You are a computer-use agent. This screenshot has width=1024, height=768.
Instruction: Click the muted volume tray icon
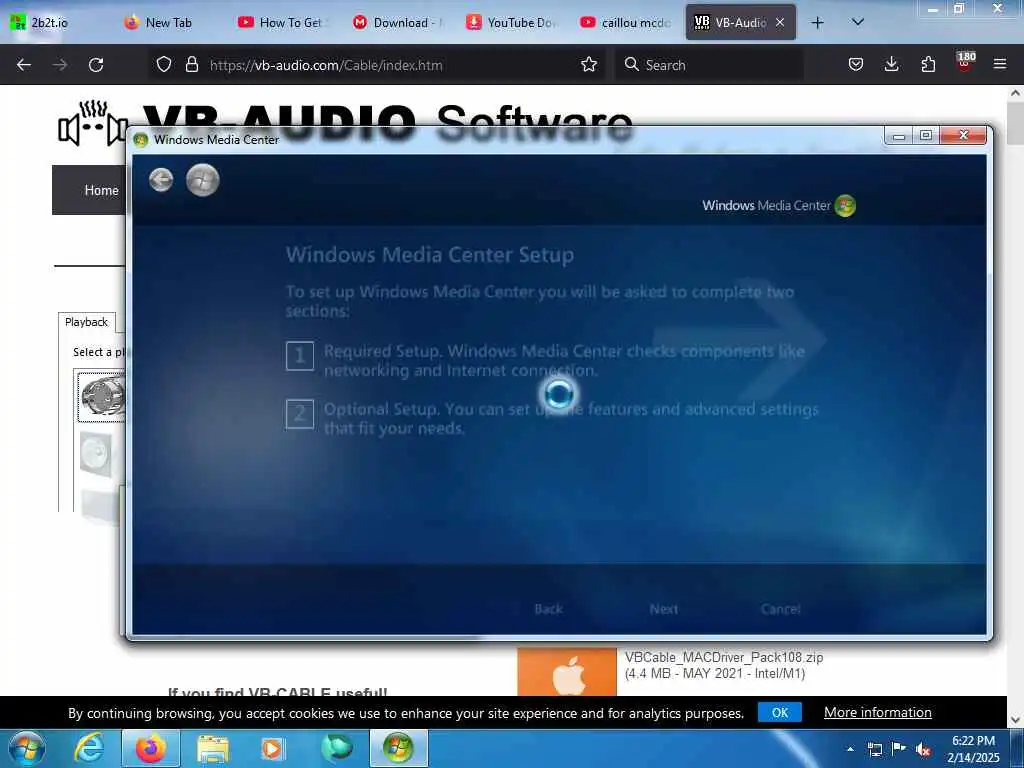click(x=923, y=749)
